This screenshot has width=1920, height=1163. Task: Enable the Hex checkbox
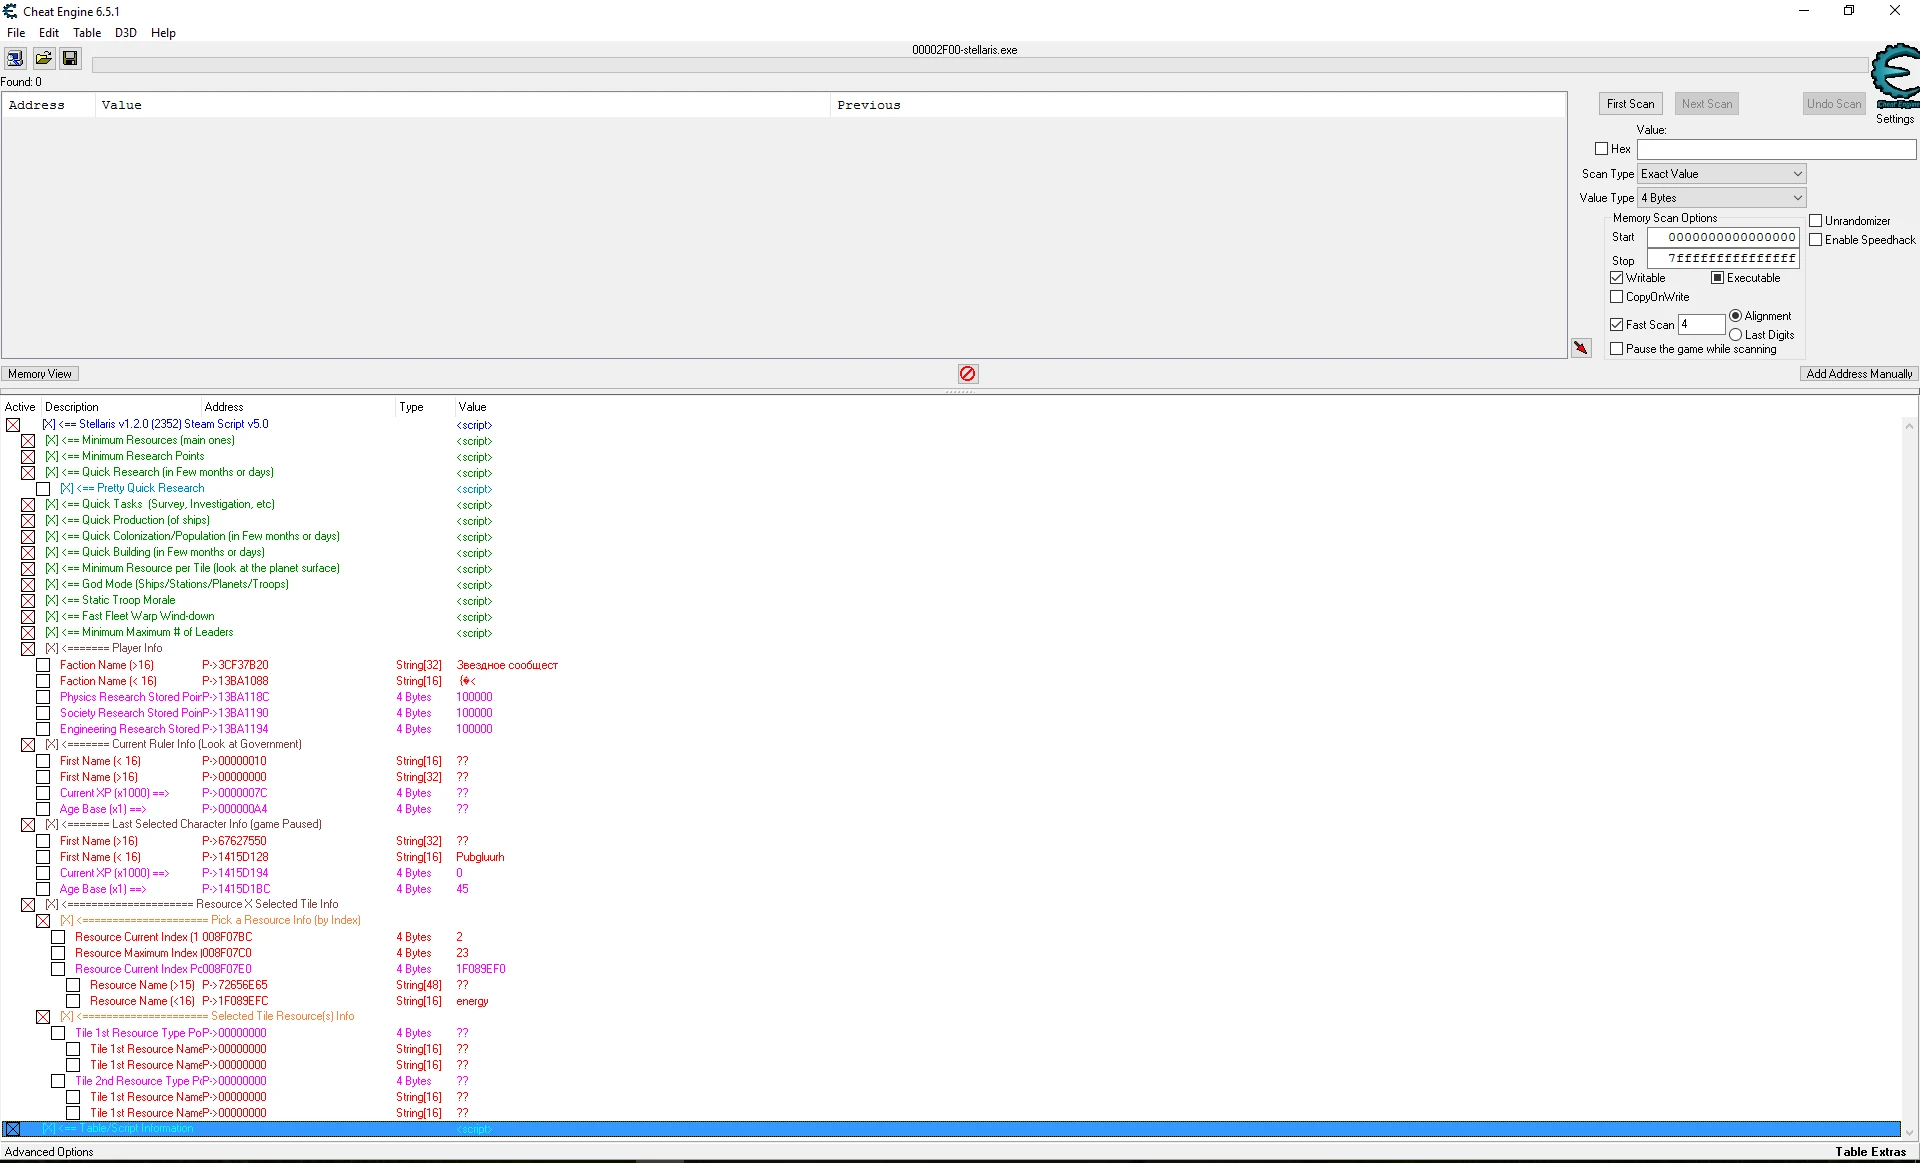click(1601, 149)
